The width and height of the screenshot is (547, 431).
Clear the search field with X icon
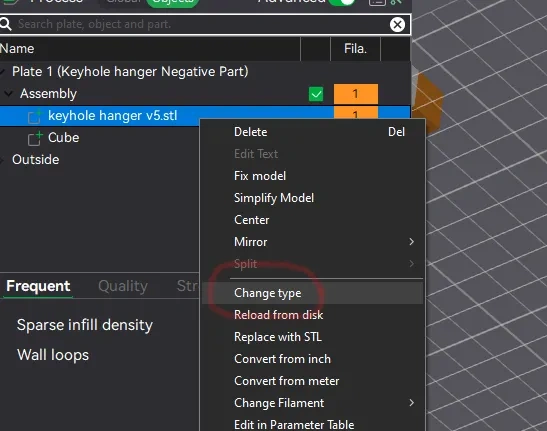click(x=397, y=24)
